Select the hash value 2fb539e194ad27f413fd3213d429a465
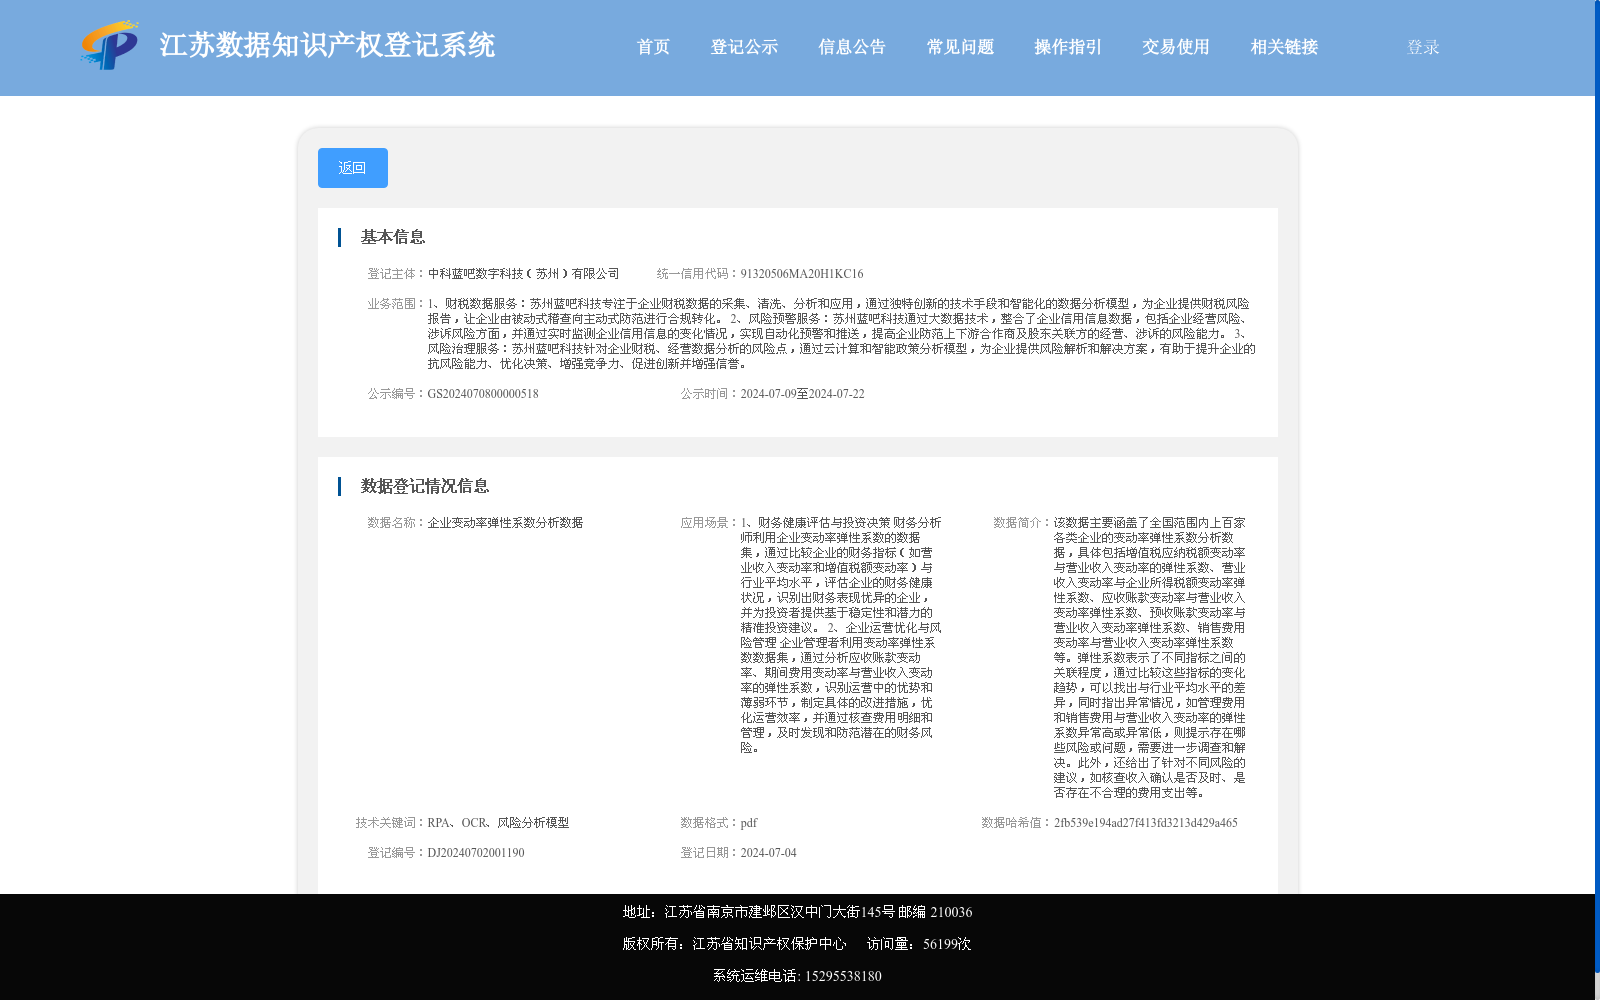 pyautogui.click(x=1146, y=823)
